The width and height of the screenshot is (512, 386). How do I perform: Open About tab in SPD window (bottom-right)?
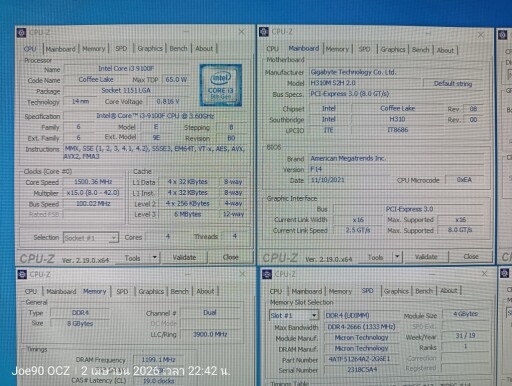[x=449, y=290]
